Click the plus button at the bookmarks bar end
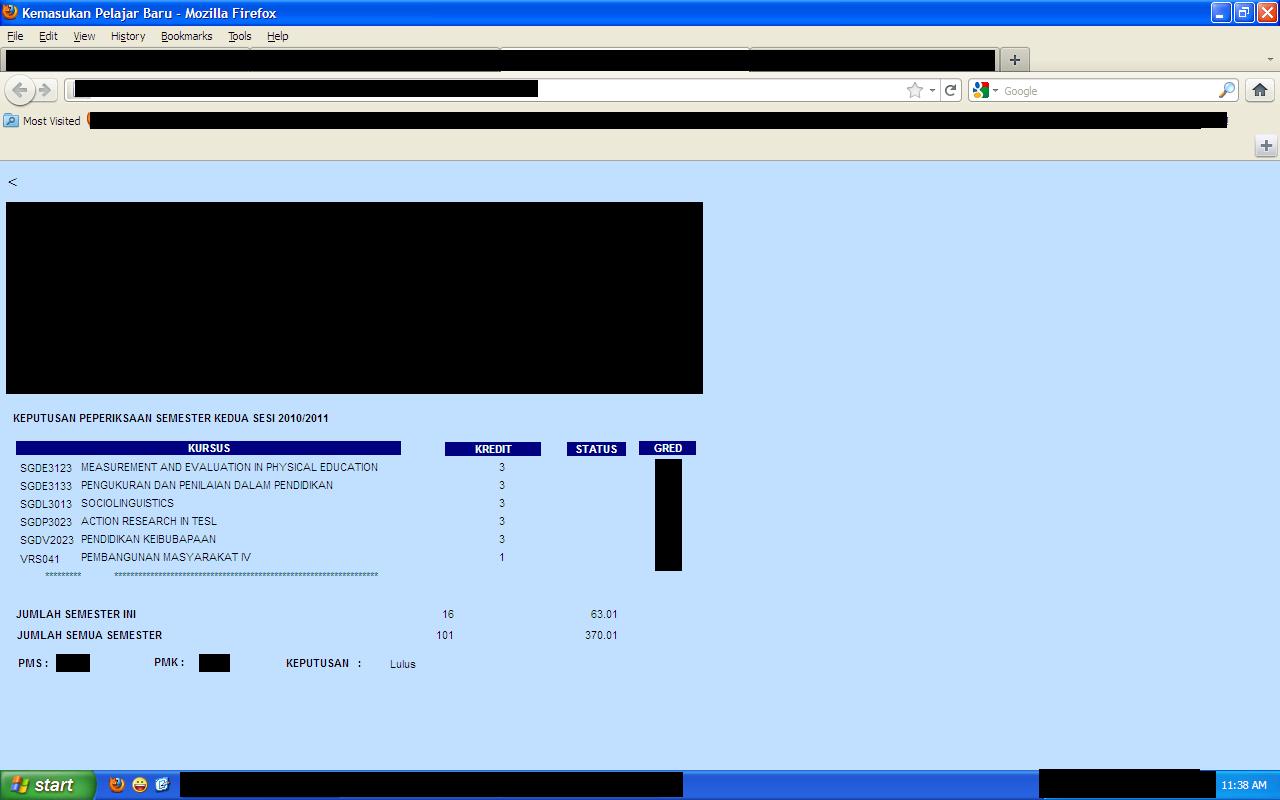1280x800 pixels. [1266, 146]
